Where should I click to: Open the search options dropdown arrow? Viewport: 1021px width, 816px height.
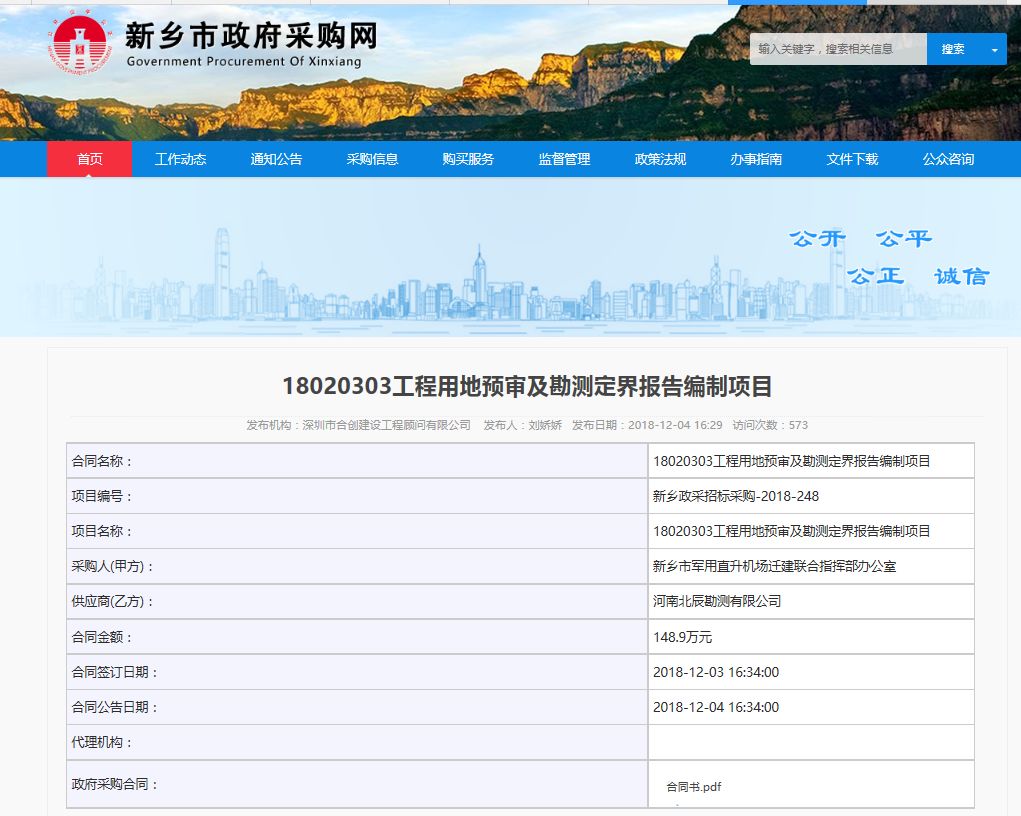click(993, 47)
